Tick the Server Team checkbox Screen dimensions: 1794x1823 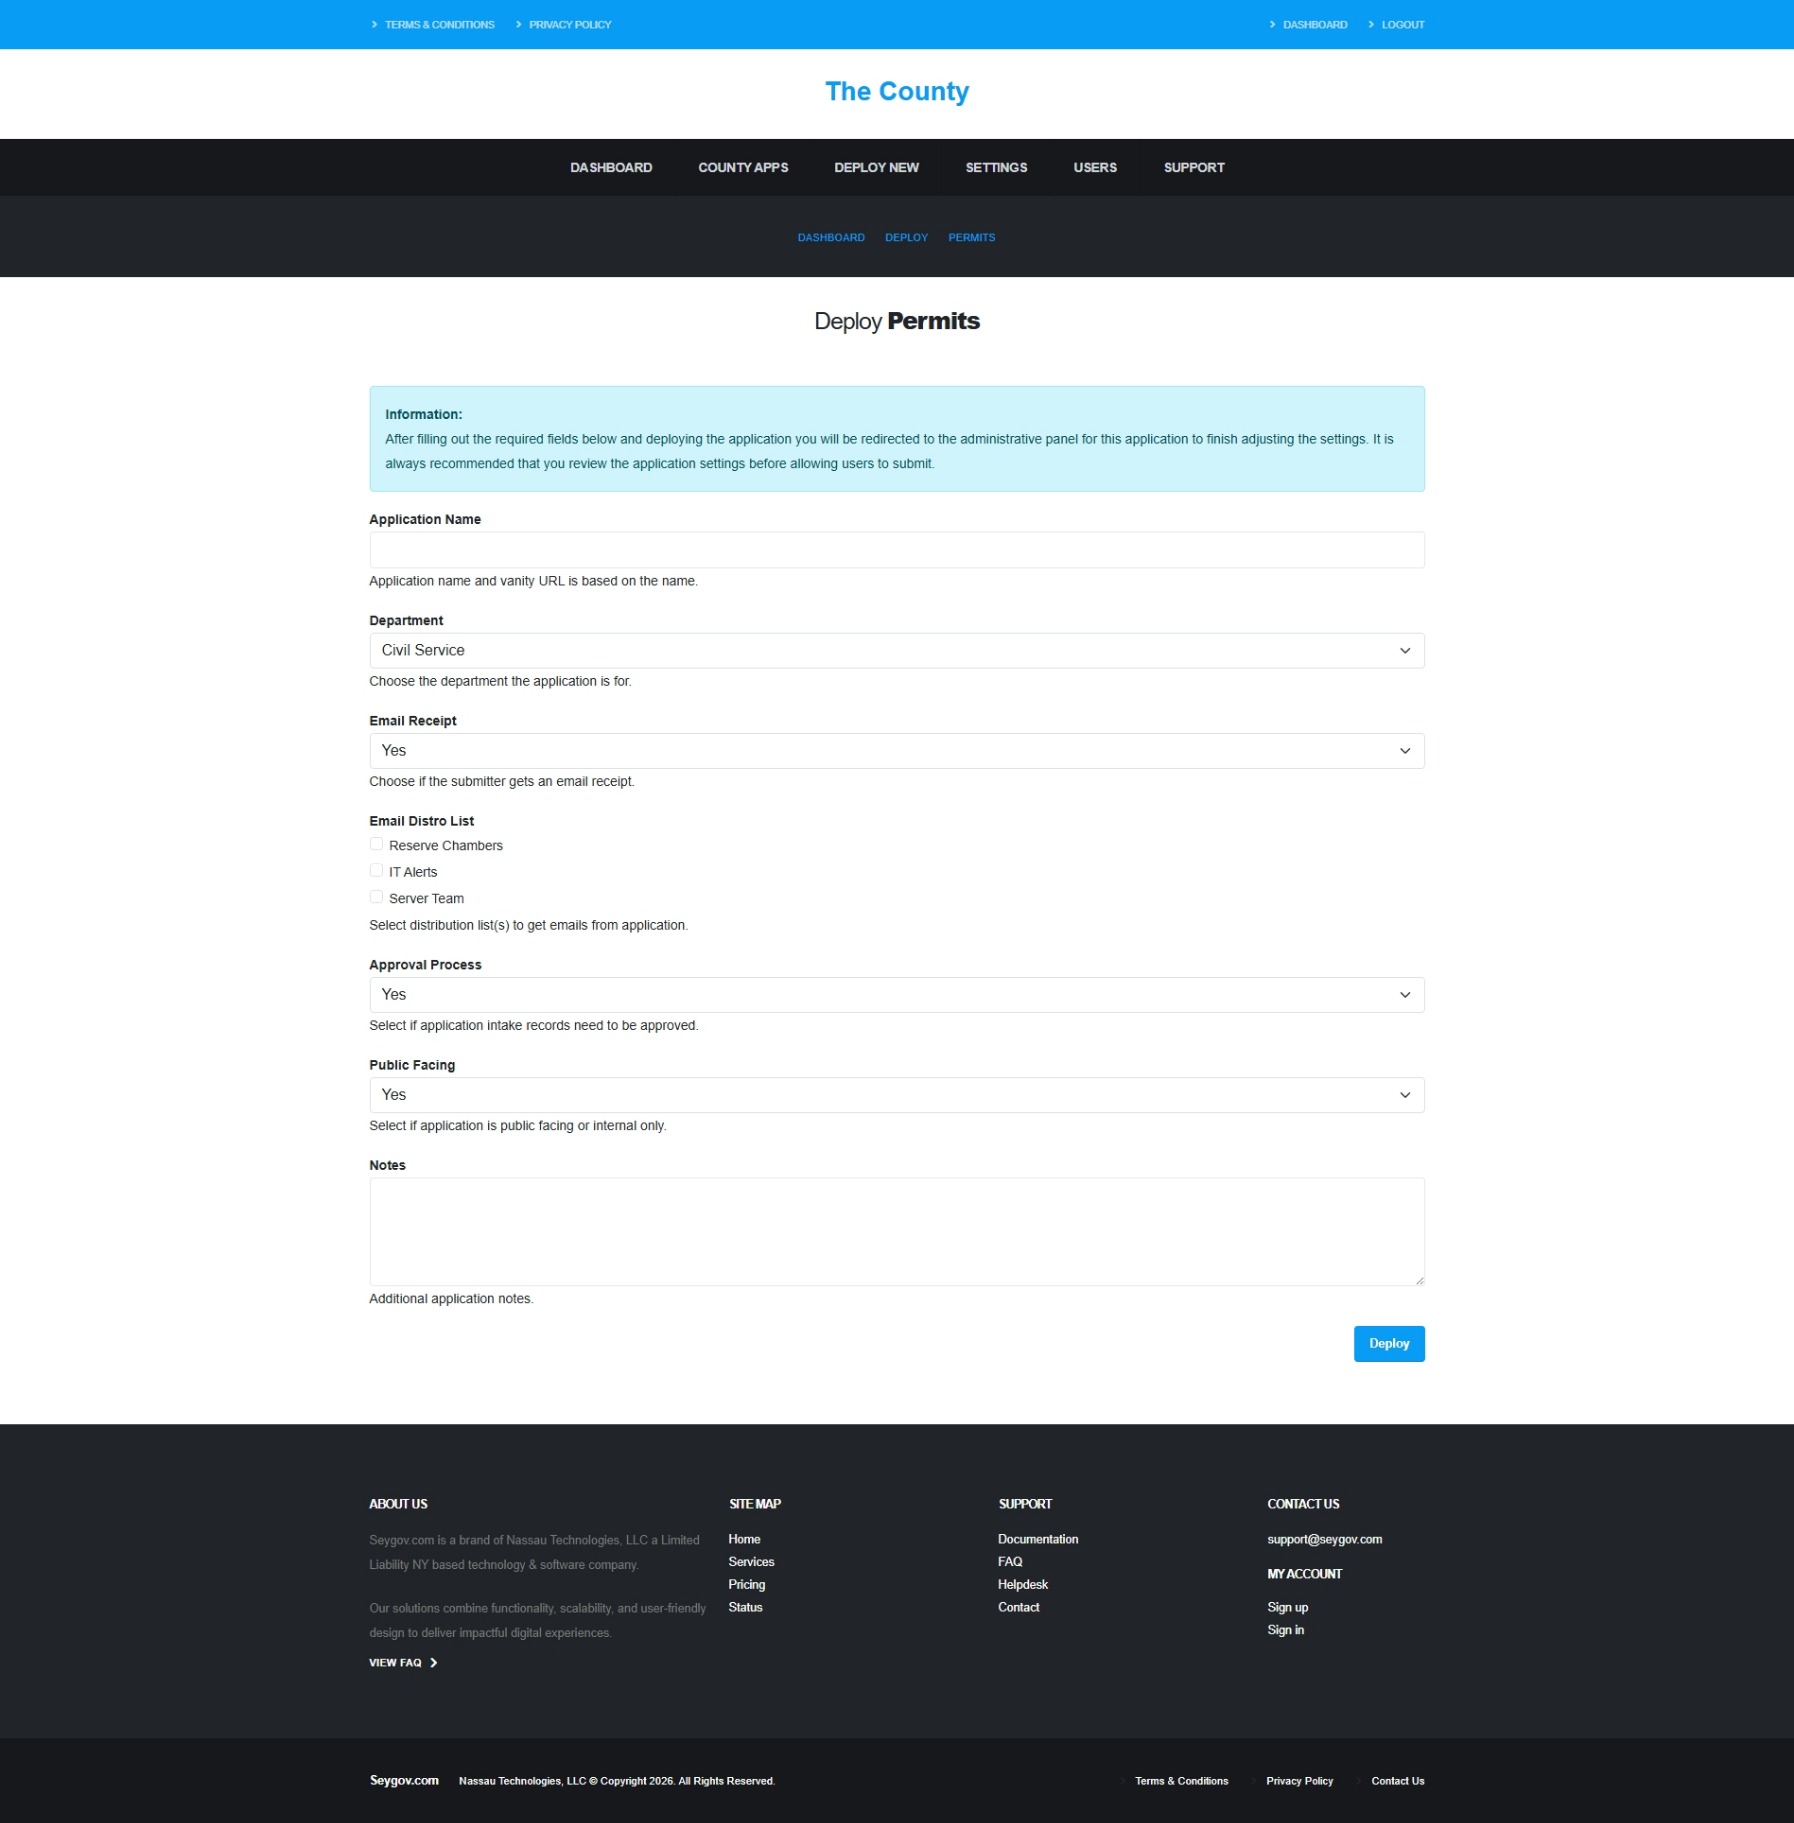pos(376,897)
